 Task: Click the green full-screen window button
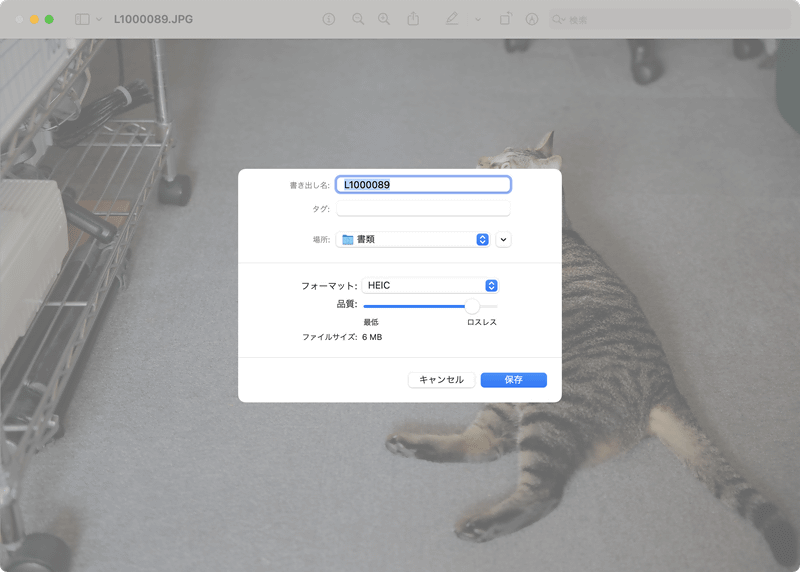click(49, 19)
